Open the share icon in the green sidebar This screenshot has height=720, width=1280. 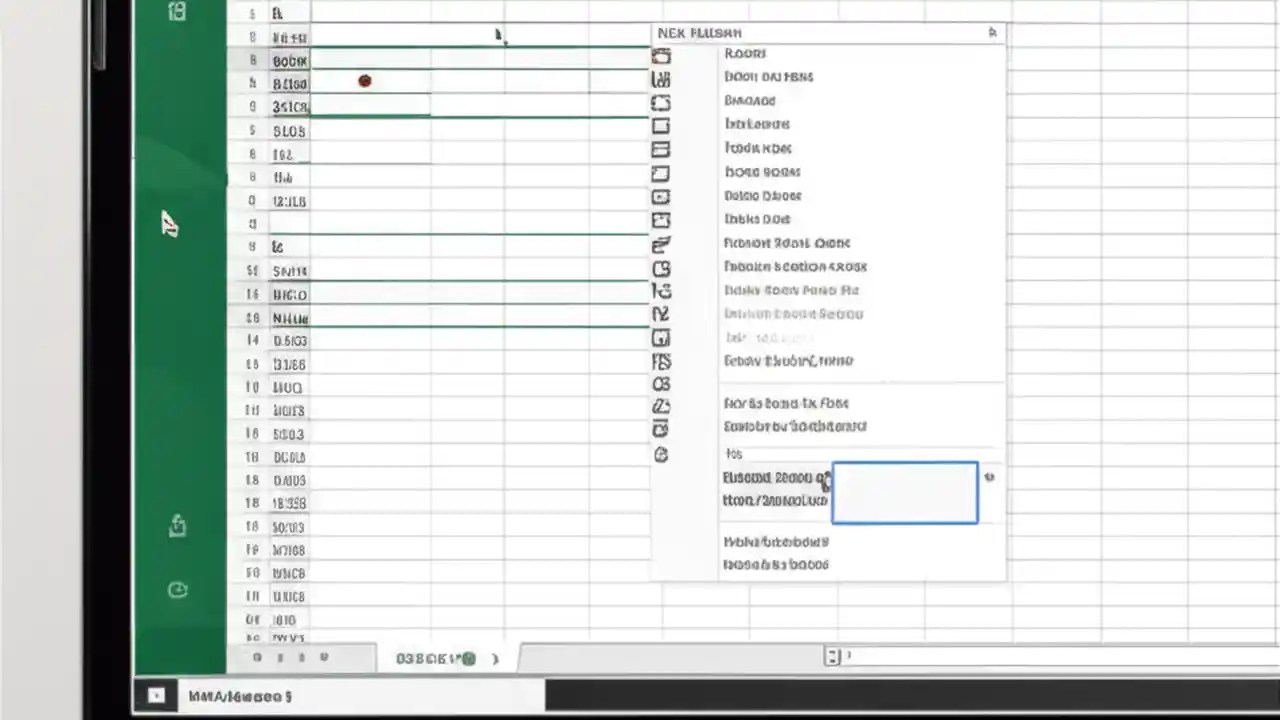177,526
